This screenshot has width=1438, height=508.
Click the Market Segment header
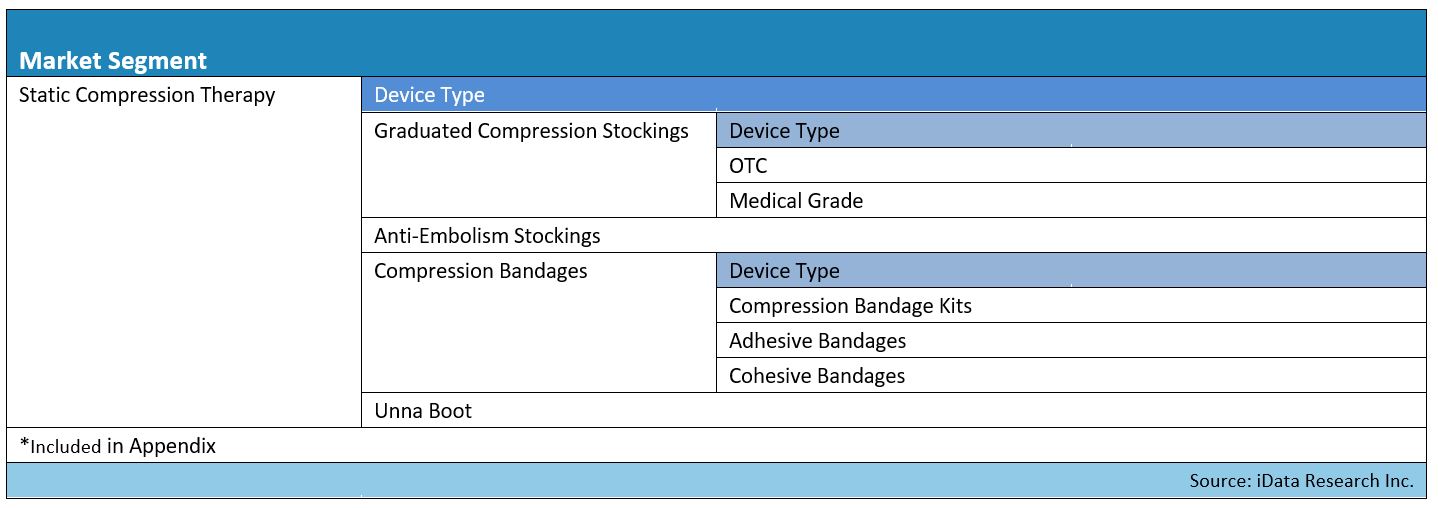point(113,61)
